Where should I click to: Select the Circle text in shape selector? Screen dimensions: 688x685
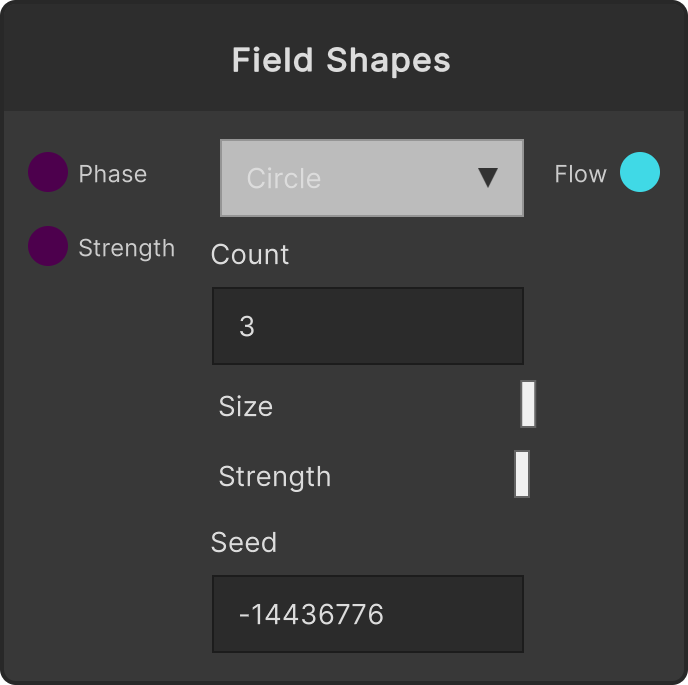coord(284,178)
